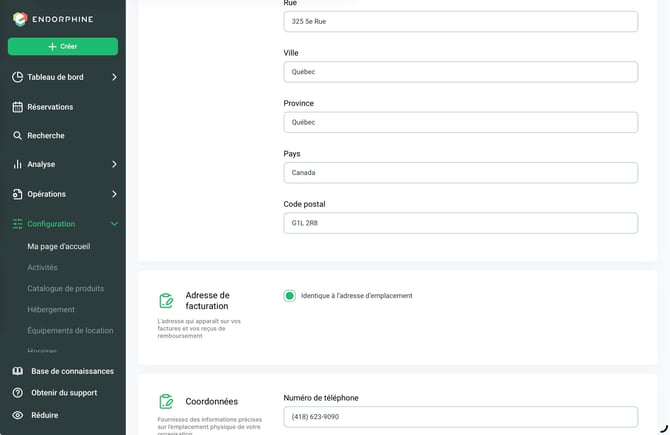
Task: Click the Tableau de bord pie-chart icon
Action: (x=18, y=77)
